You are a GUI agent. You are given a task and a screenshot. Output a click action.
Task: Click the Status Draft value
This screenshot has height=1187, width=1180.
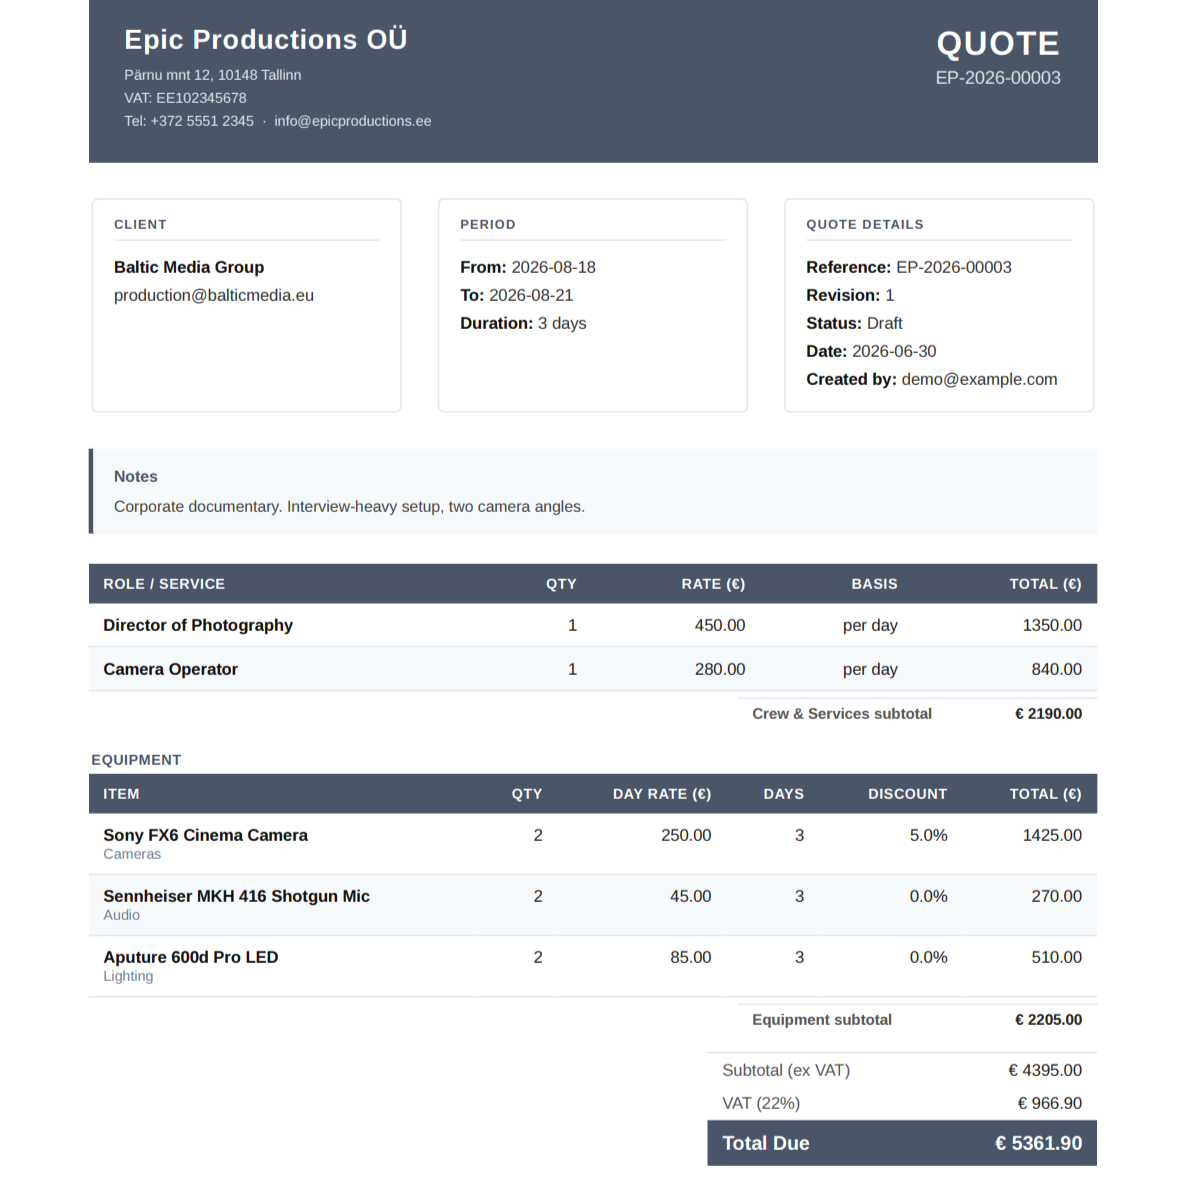click(884, 323)
